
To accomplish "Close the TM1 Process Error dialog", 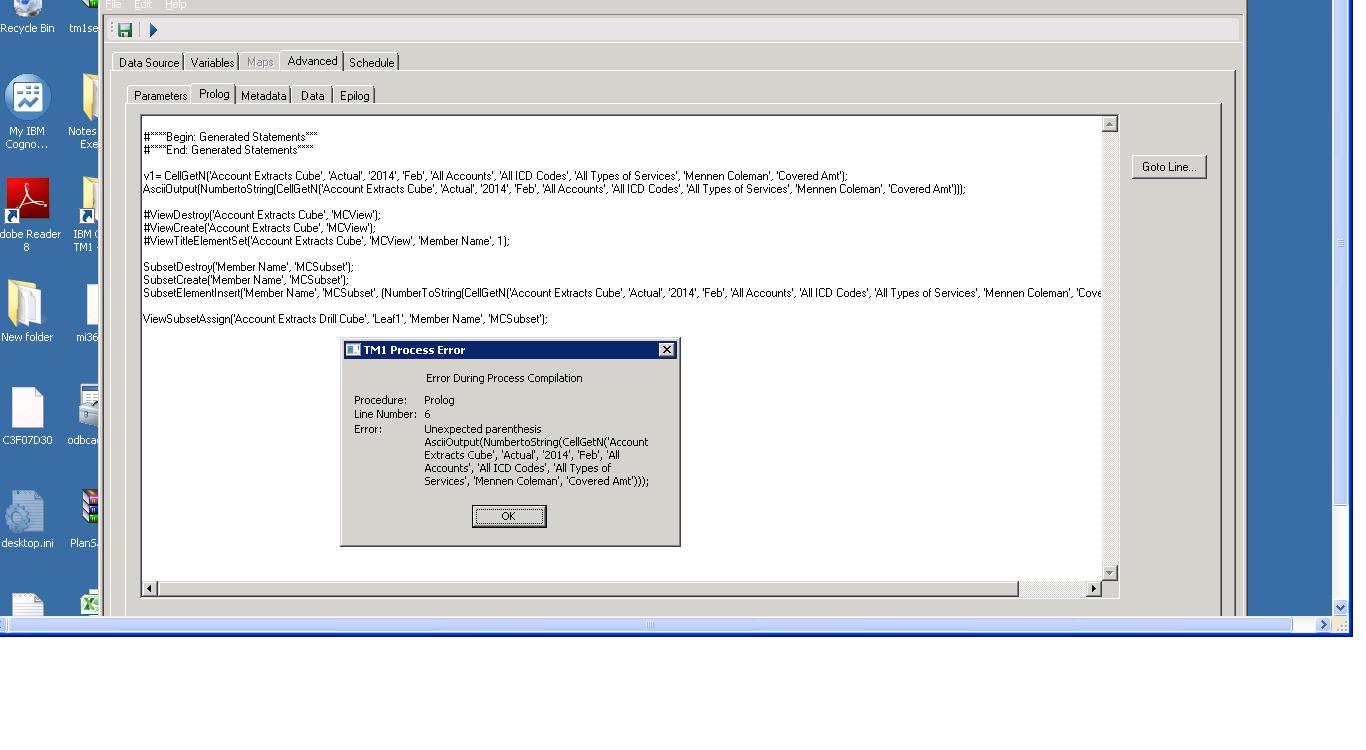I will point(667,350).
